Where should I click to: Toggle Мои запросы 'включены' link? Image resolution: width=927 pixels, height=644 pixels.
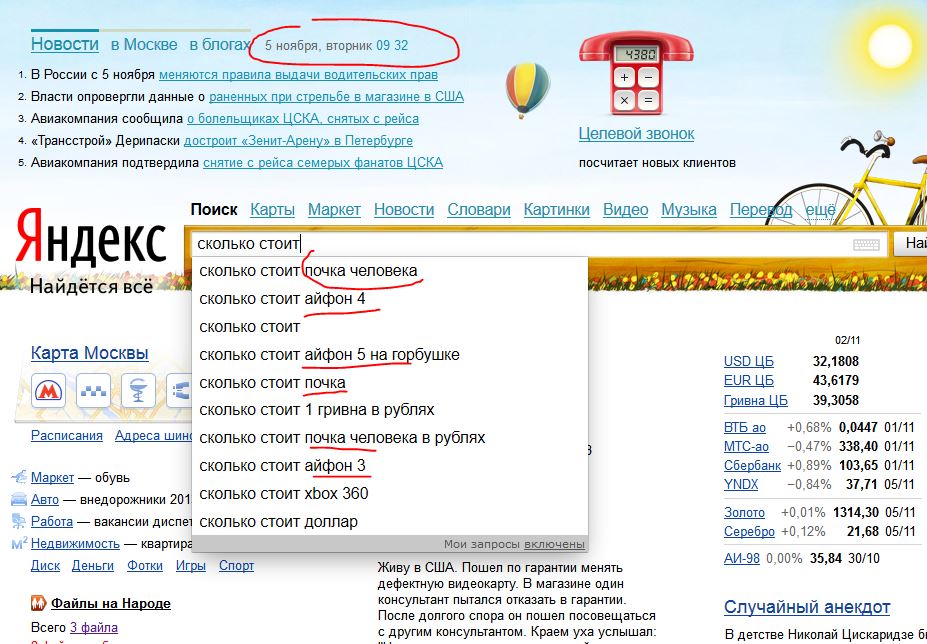click(x=554, y=544)
